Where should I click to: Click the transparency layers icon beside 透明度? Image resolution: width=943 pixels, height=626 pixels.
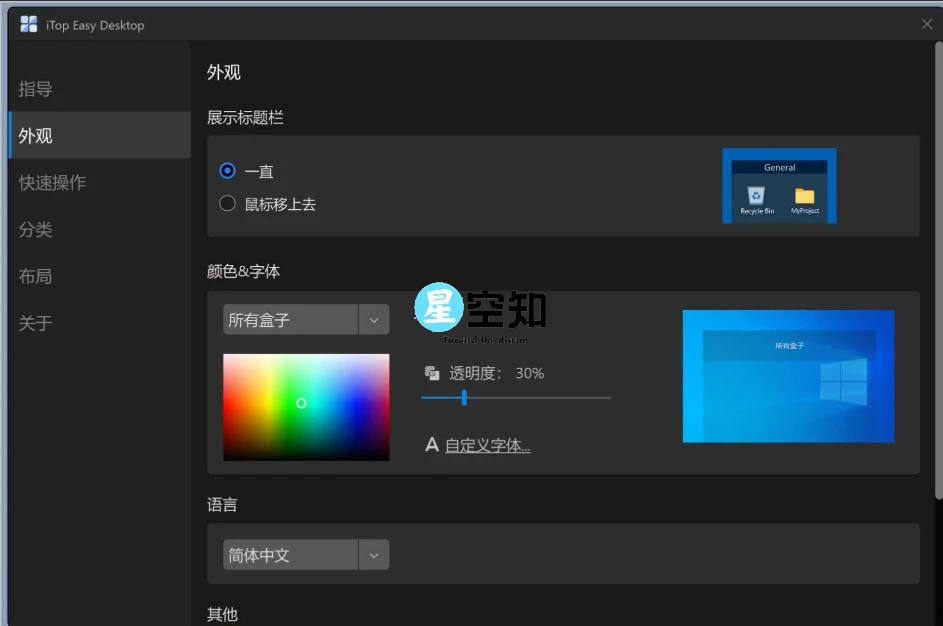tap(432, 372)
